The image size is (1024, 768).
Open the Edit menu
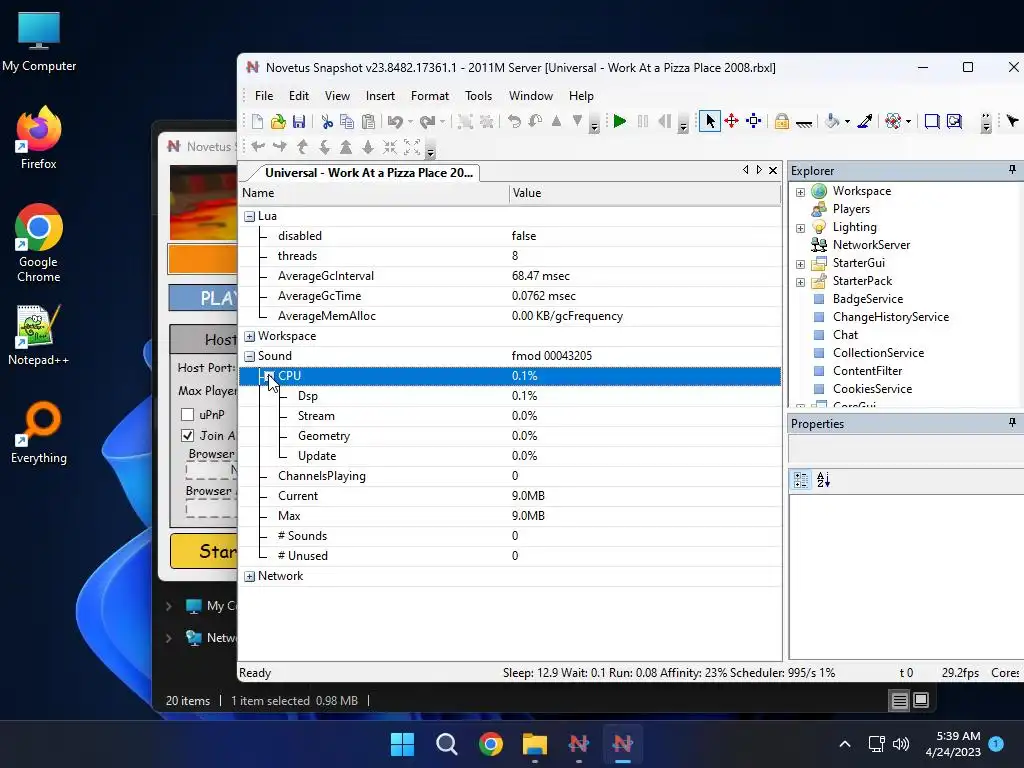point(299,96)
